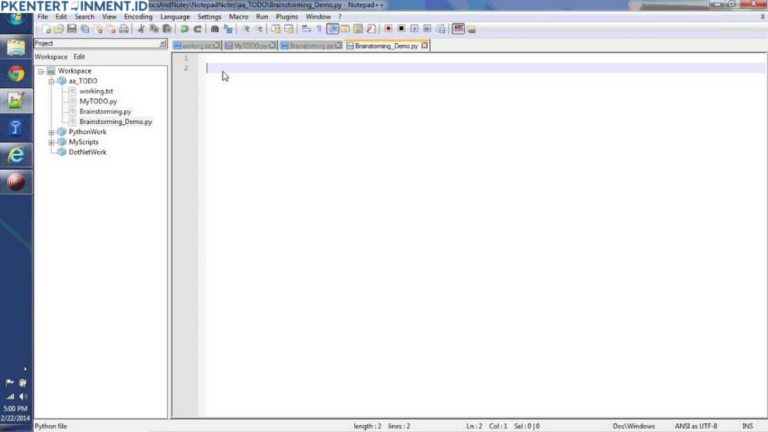This screenshot has width=768, height=432.
Task: Click the macro Playback icon
Action: click(414, 29)
